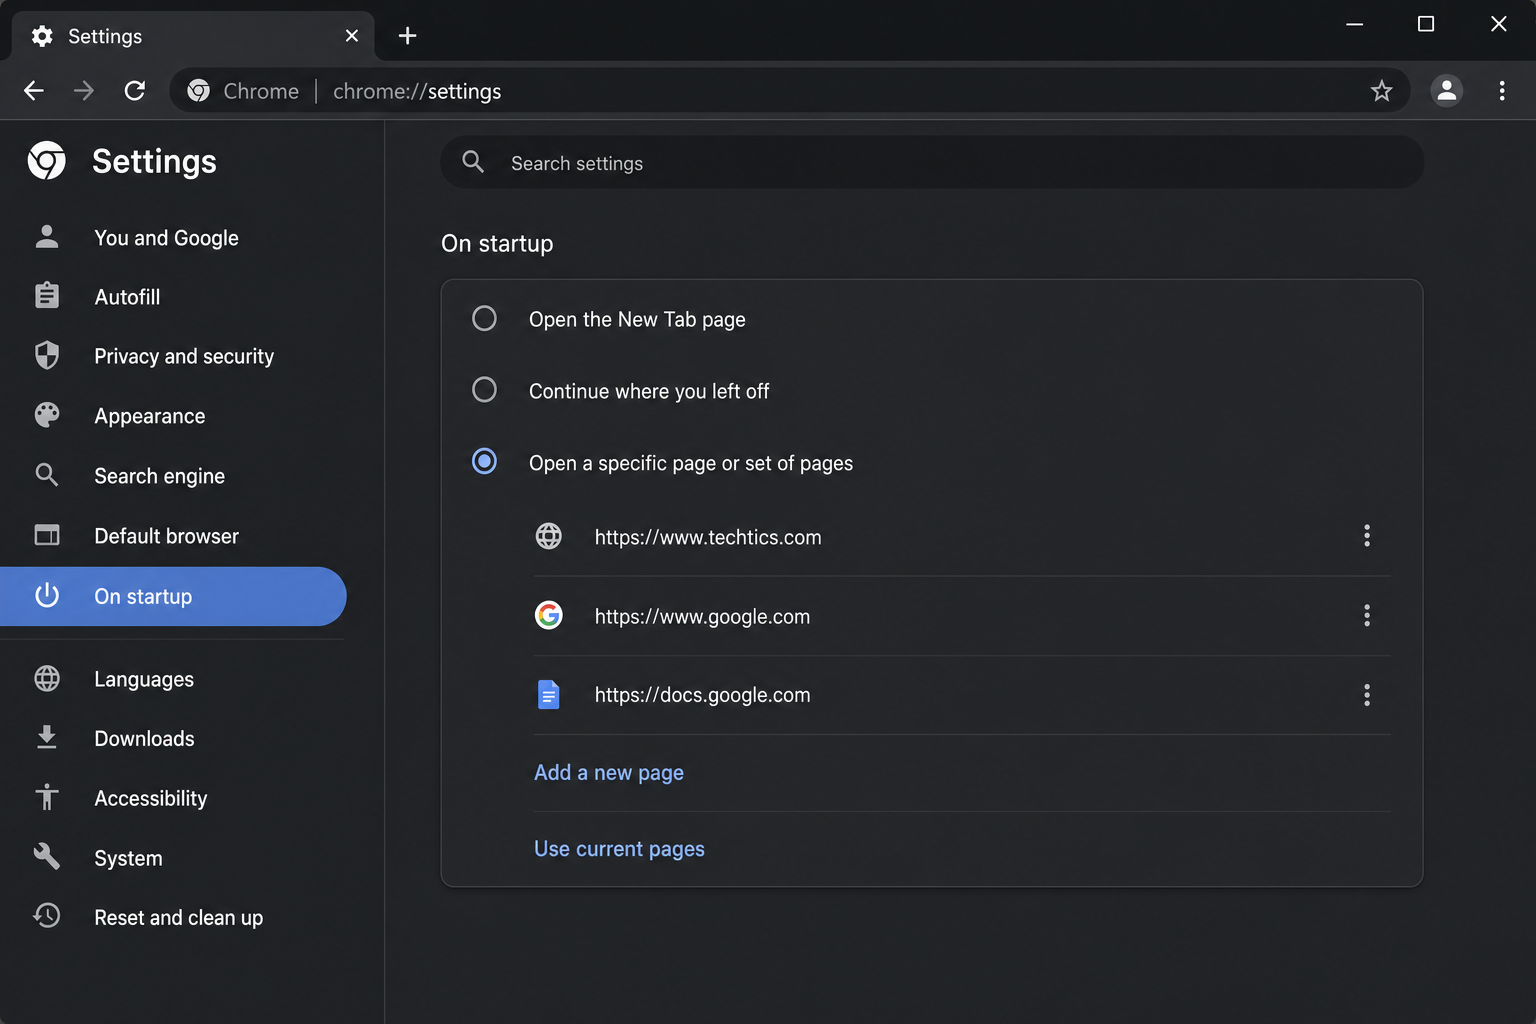Maximize the Chrome window
Image resolution: width=1536 pixels, height=1024 pixels.
click(1426, 24)
